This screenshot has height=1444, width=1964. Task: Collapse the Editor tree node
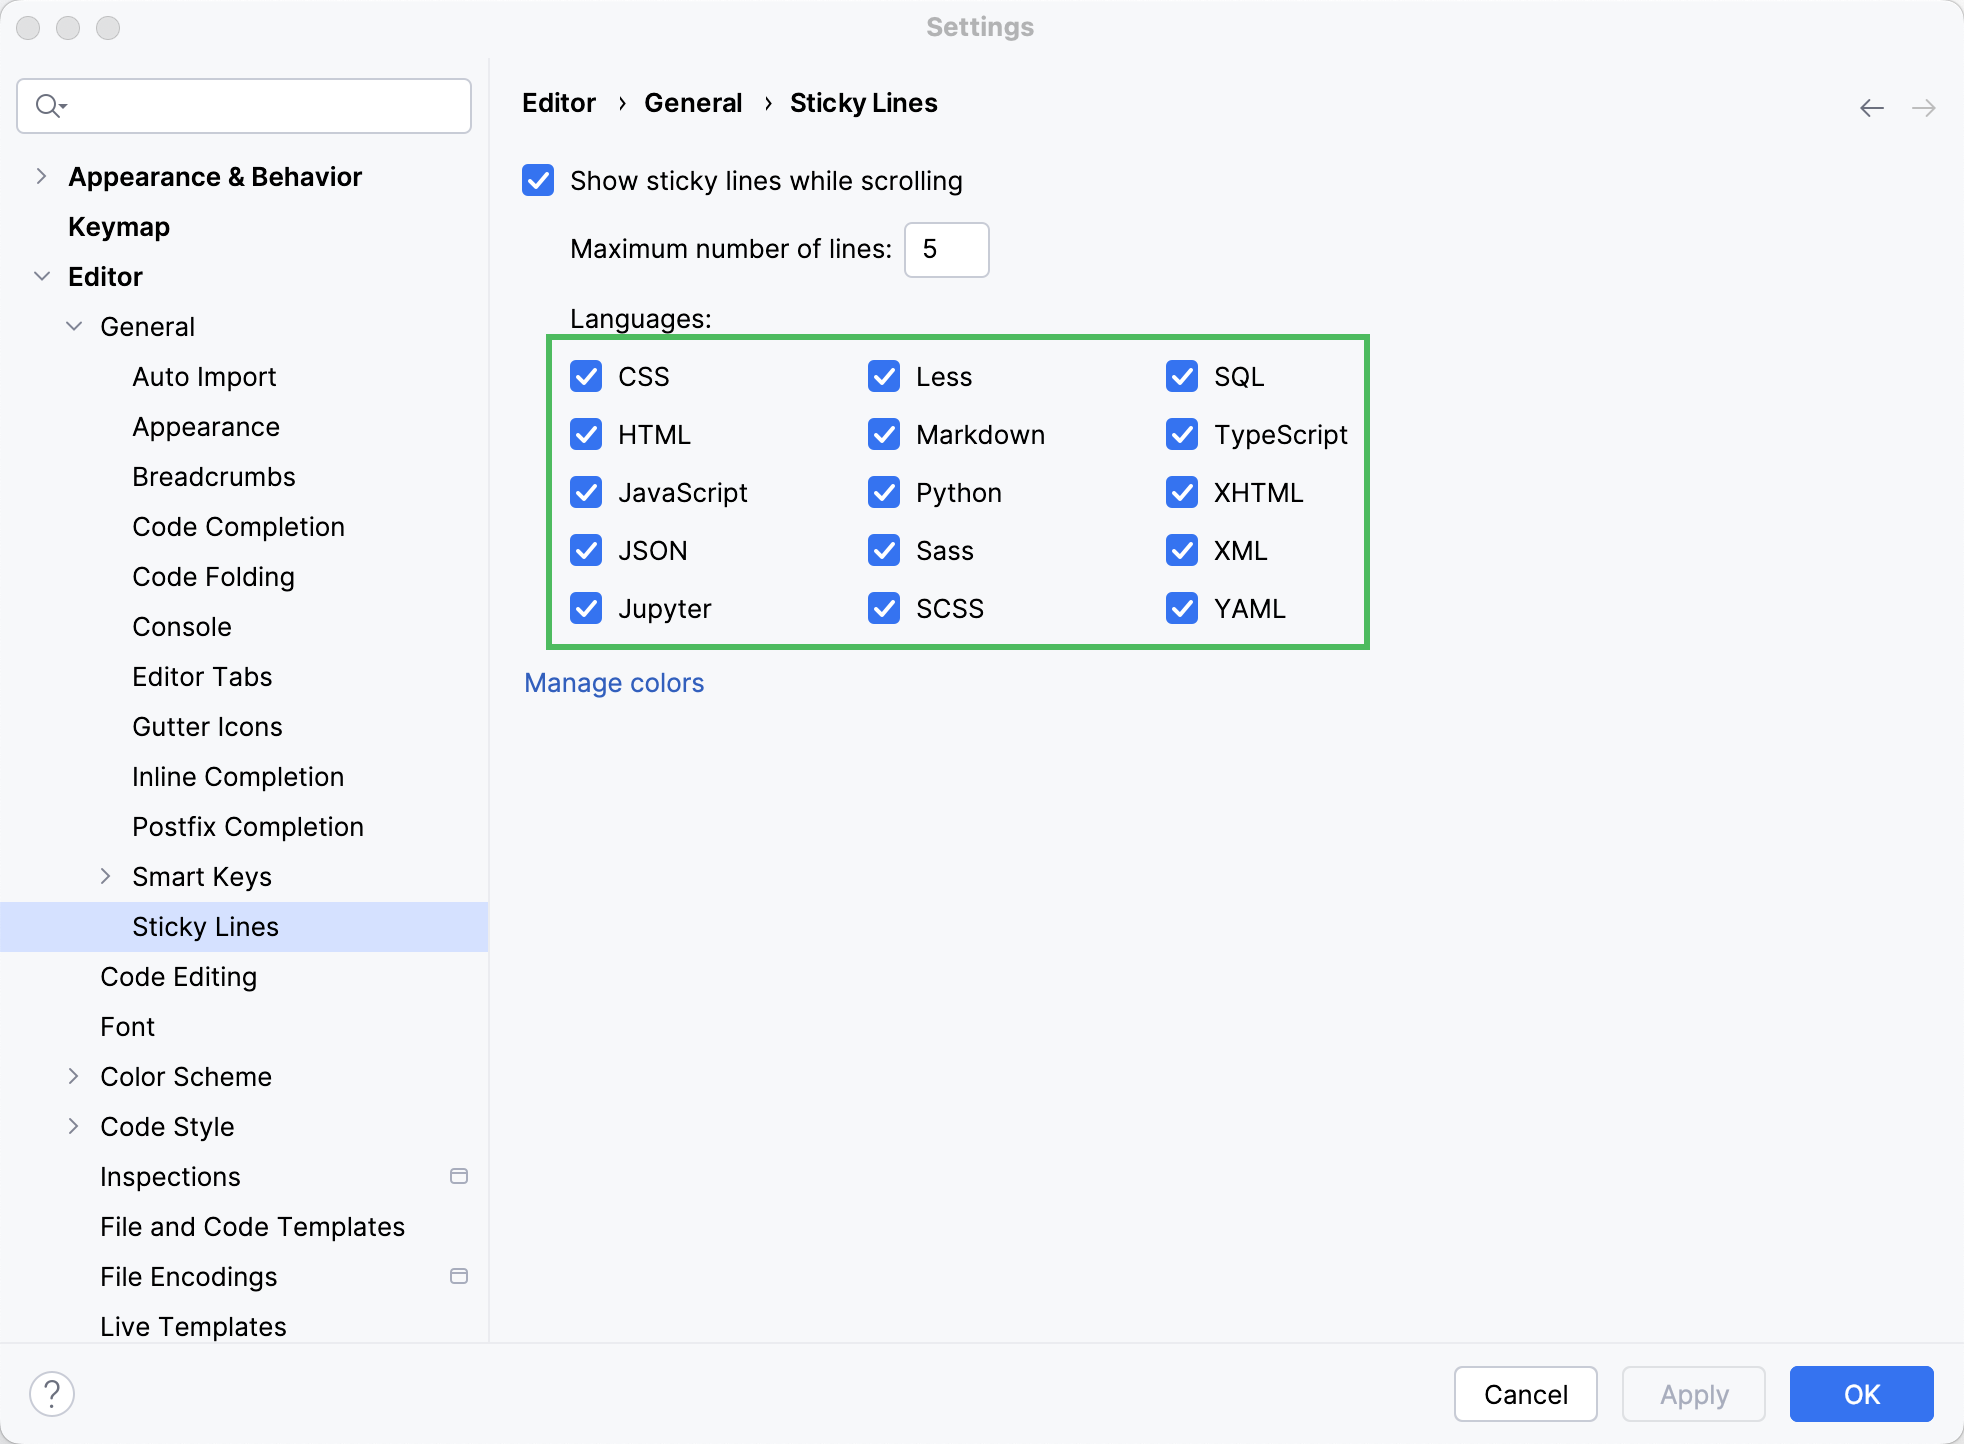point(41,276)
